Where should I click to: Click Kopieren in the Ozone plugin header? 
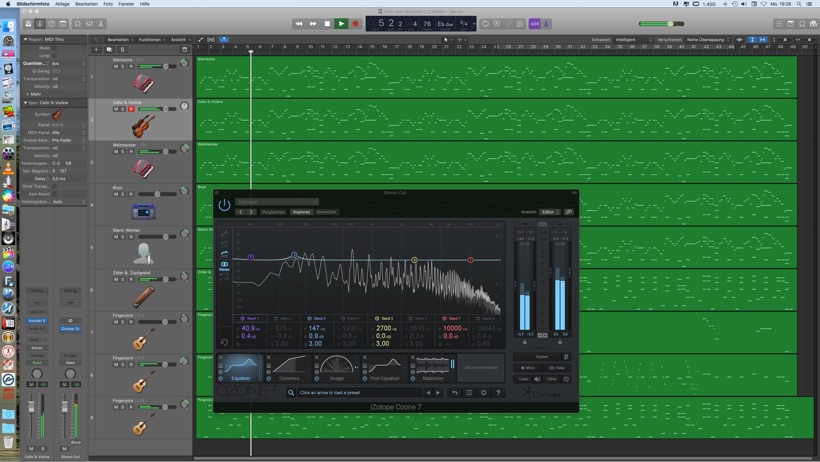[302, 212]
